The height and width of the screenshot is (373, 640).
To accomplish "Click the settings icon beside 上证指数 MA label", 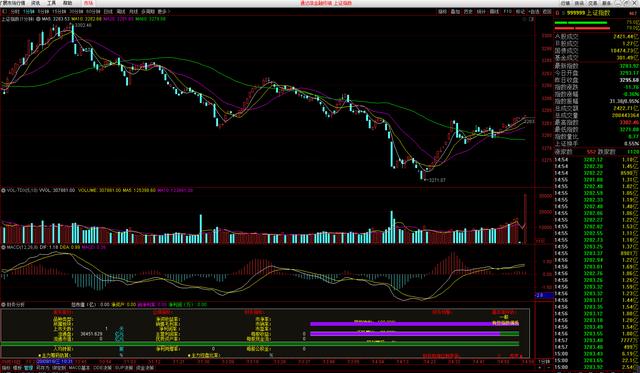I will (x=38, y=19).
